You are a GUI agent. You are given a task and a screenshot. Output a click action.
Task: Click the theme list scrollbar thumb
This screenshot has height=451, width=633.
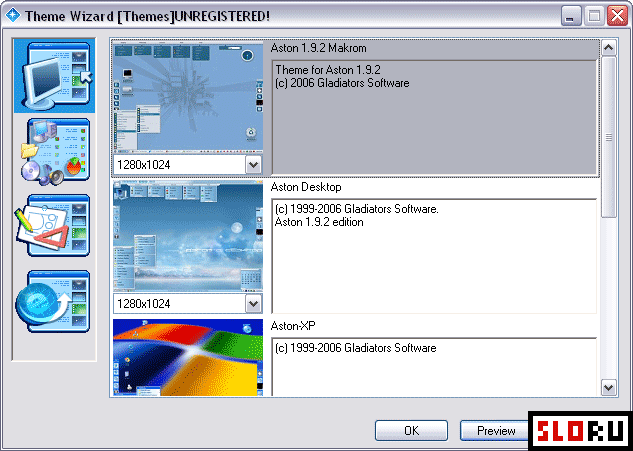point(608,137)
